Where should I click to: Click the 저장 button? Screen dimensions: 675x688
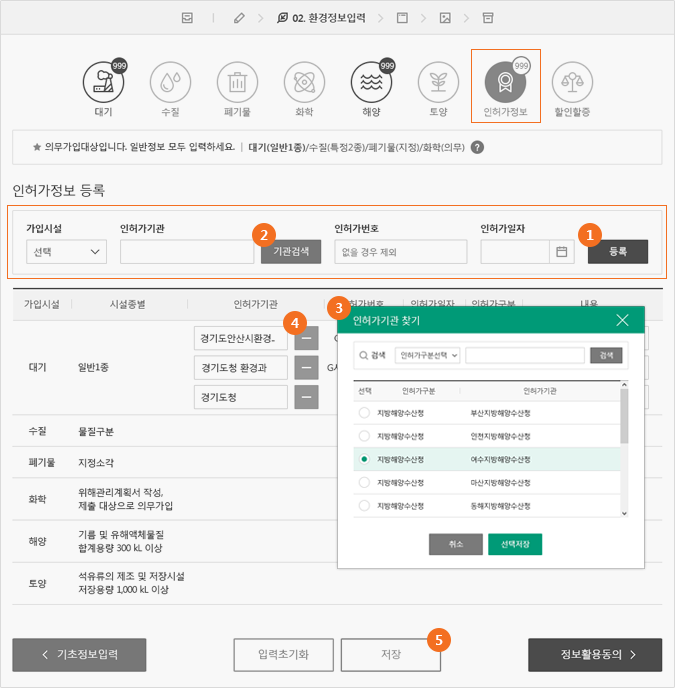(x=391, y=655)
